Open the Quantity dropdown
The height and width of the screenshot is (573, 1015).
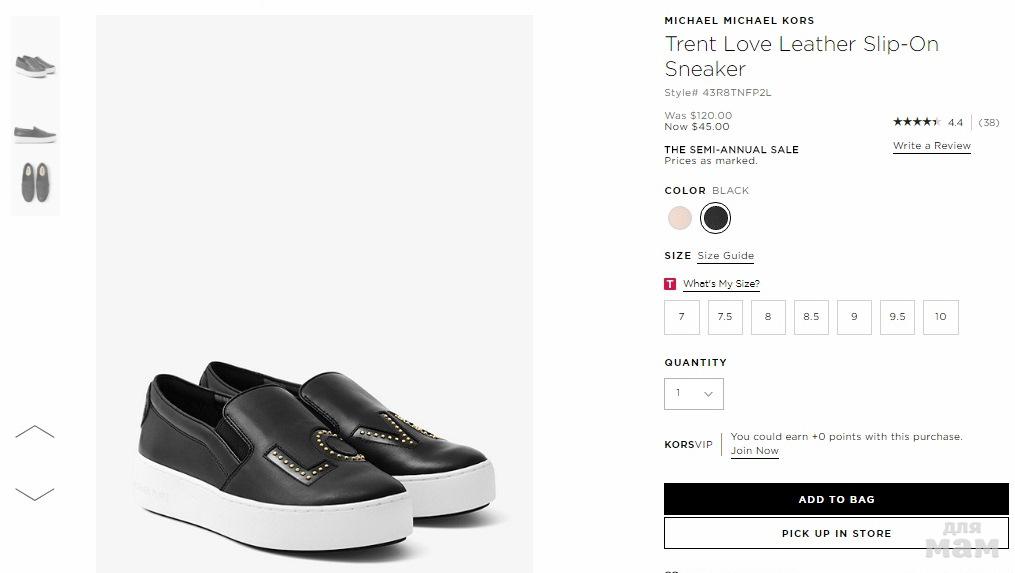coord(694,394)
